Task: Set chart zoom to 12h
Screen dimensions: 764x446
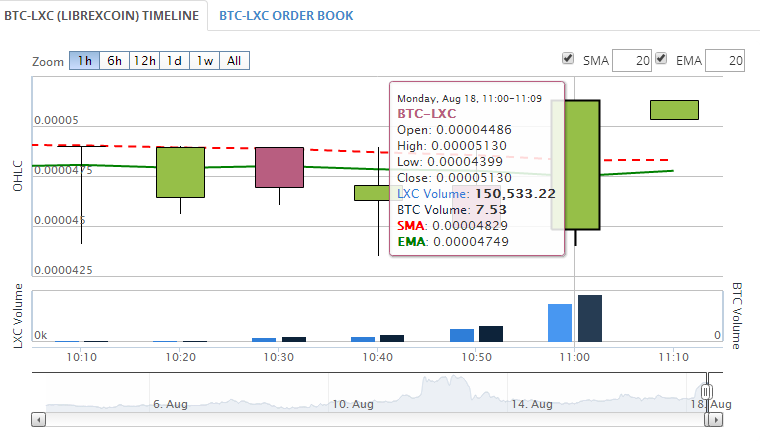Action: click(144, 61)
